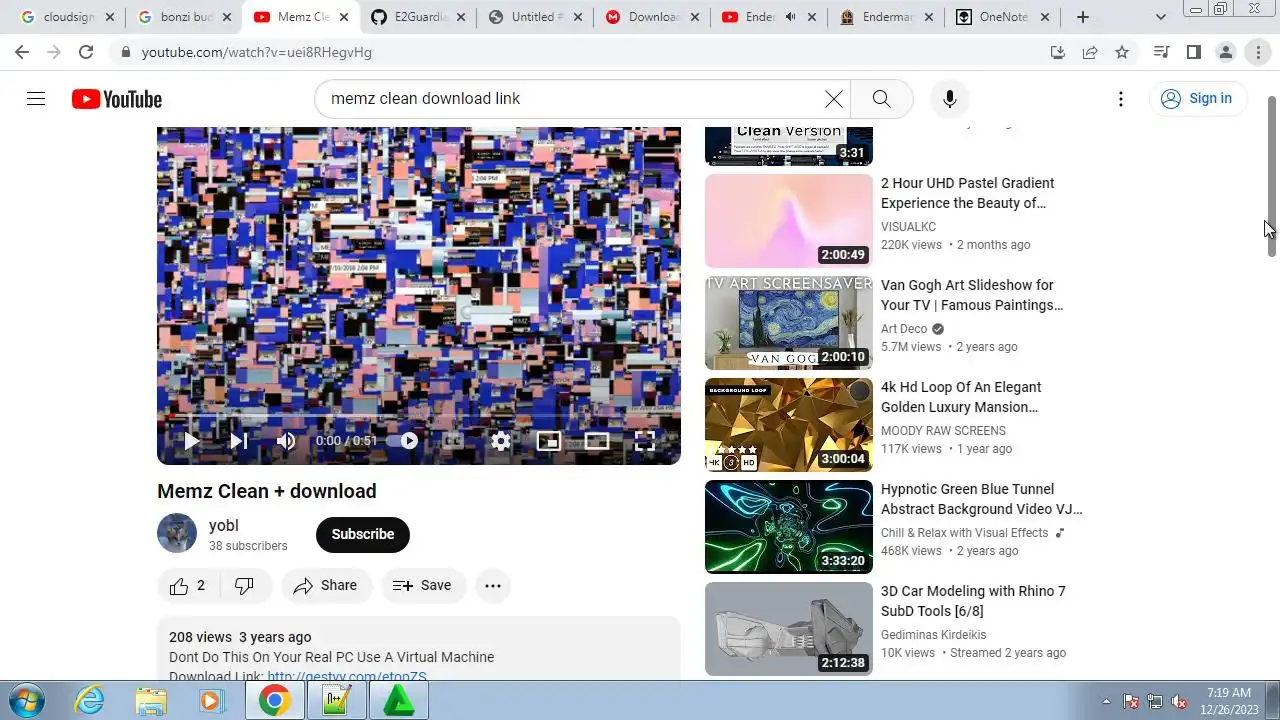Close the Memz Clean tab
This screenshot has height=720, width=1280.
(344, 17)
